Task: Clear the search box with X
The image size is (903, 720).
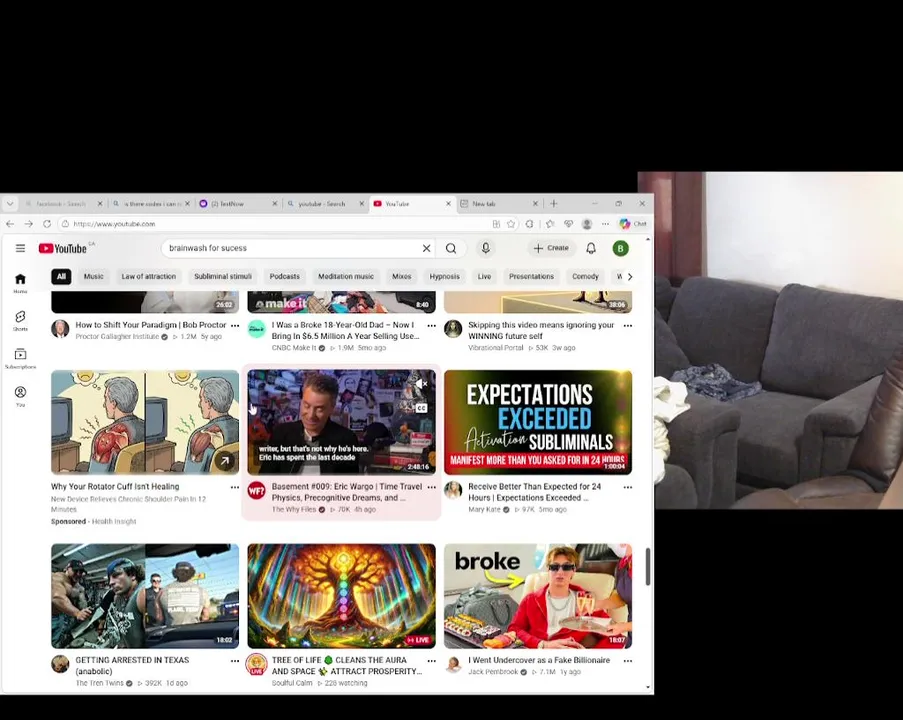Action: pyautogui.click(x=427, y=248)
